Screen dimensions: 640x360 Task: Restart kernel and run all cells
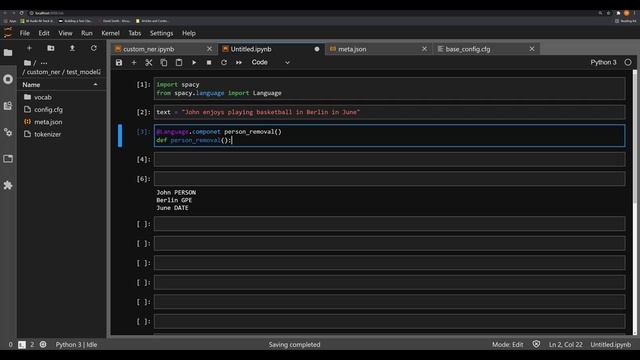[239, 62]
